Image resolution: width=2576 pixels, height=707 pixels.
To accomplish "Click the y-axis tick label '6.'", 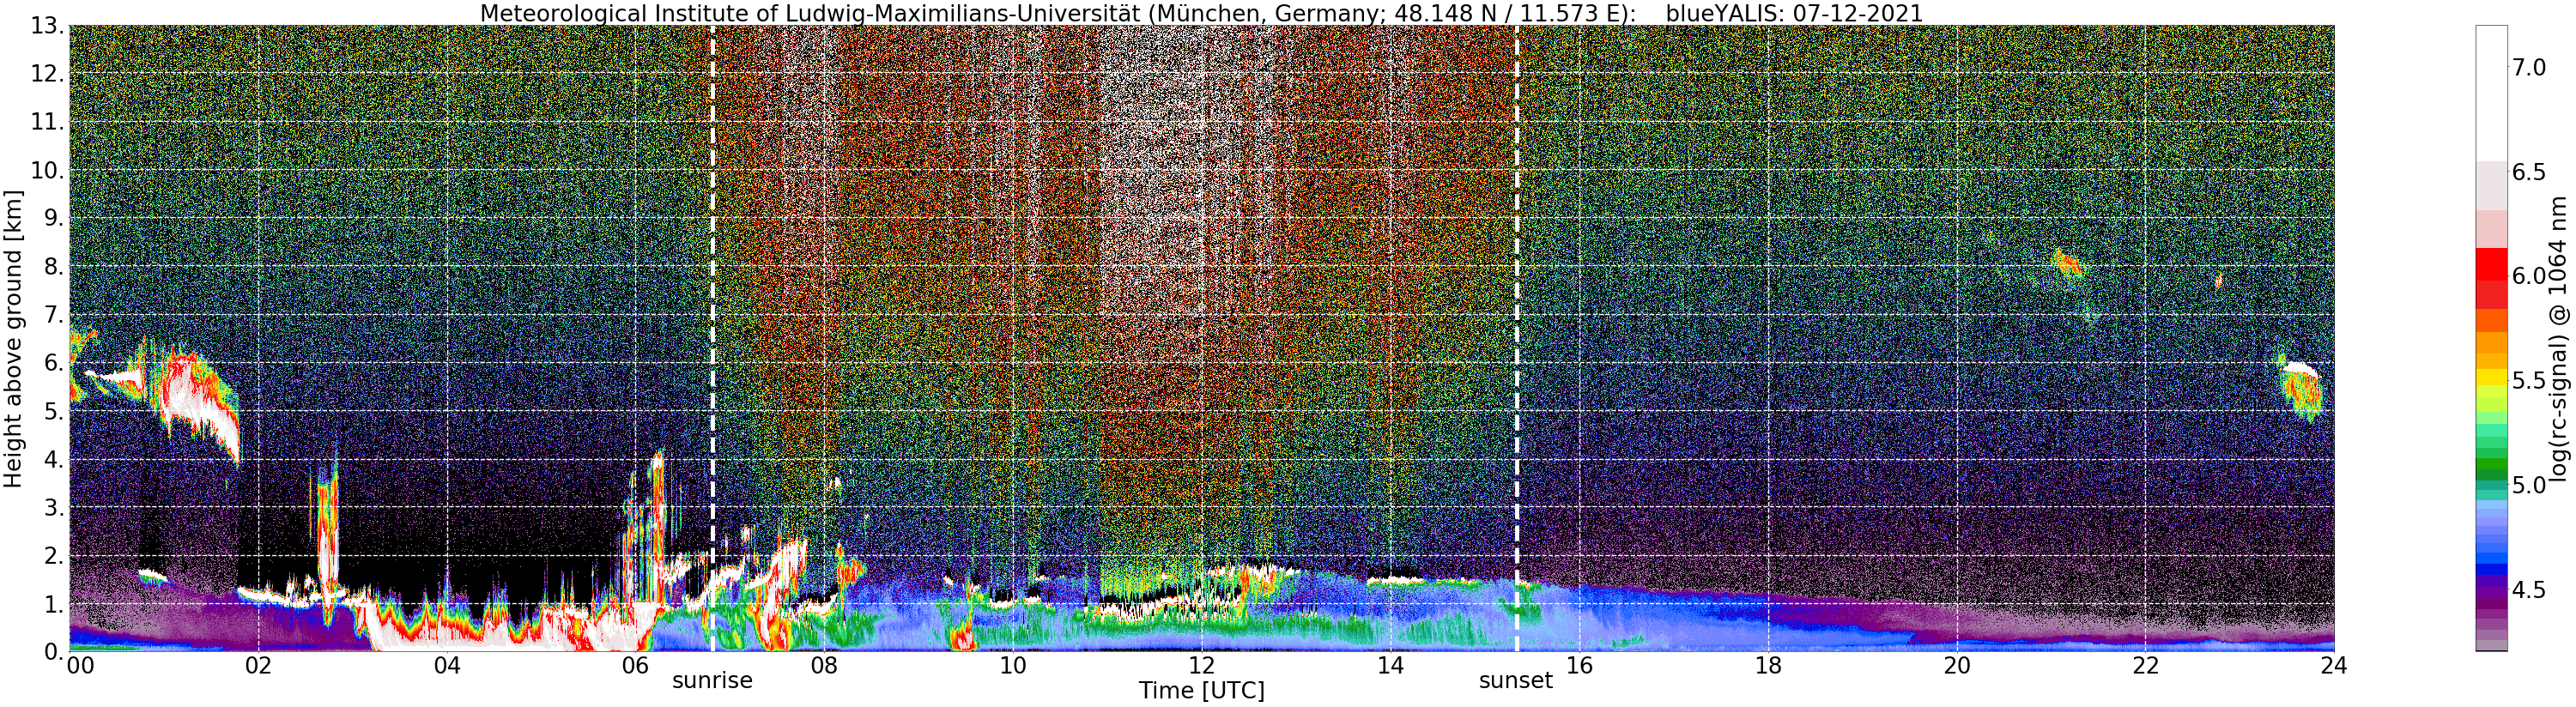I will pos(53,364).
